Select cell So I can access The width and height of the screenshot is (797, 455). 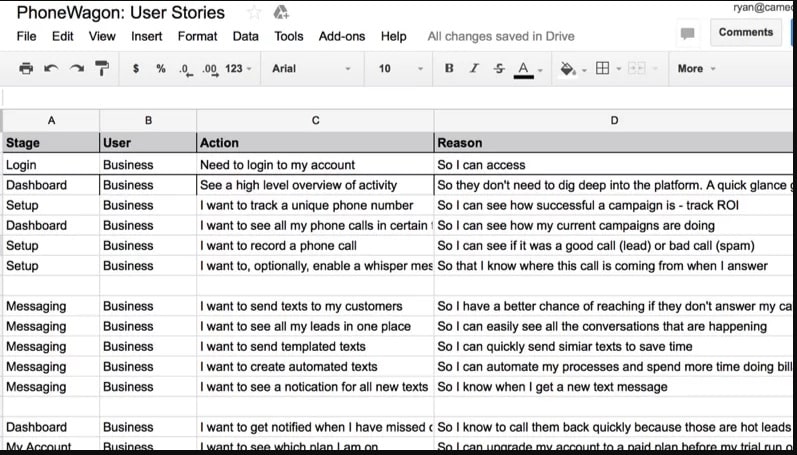click(x=614, y=165)
